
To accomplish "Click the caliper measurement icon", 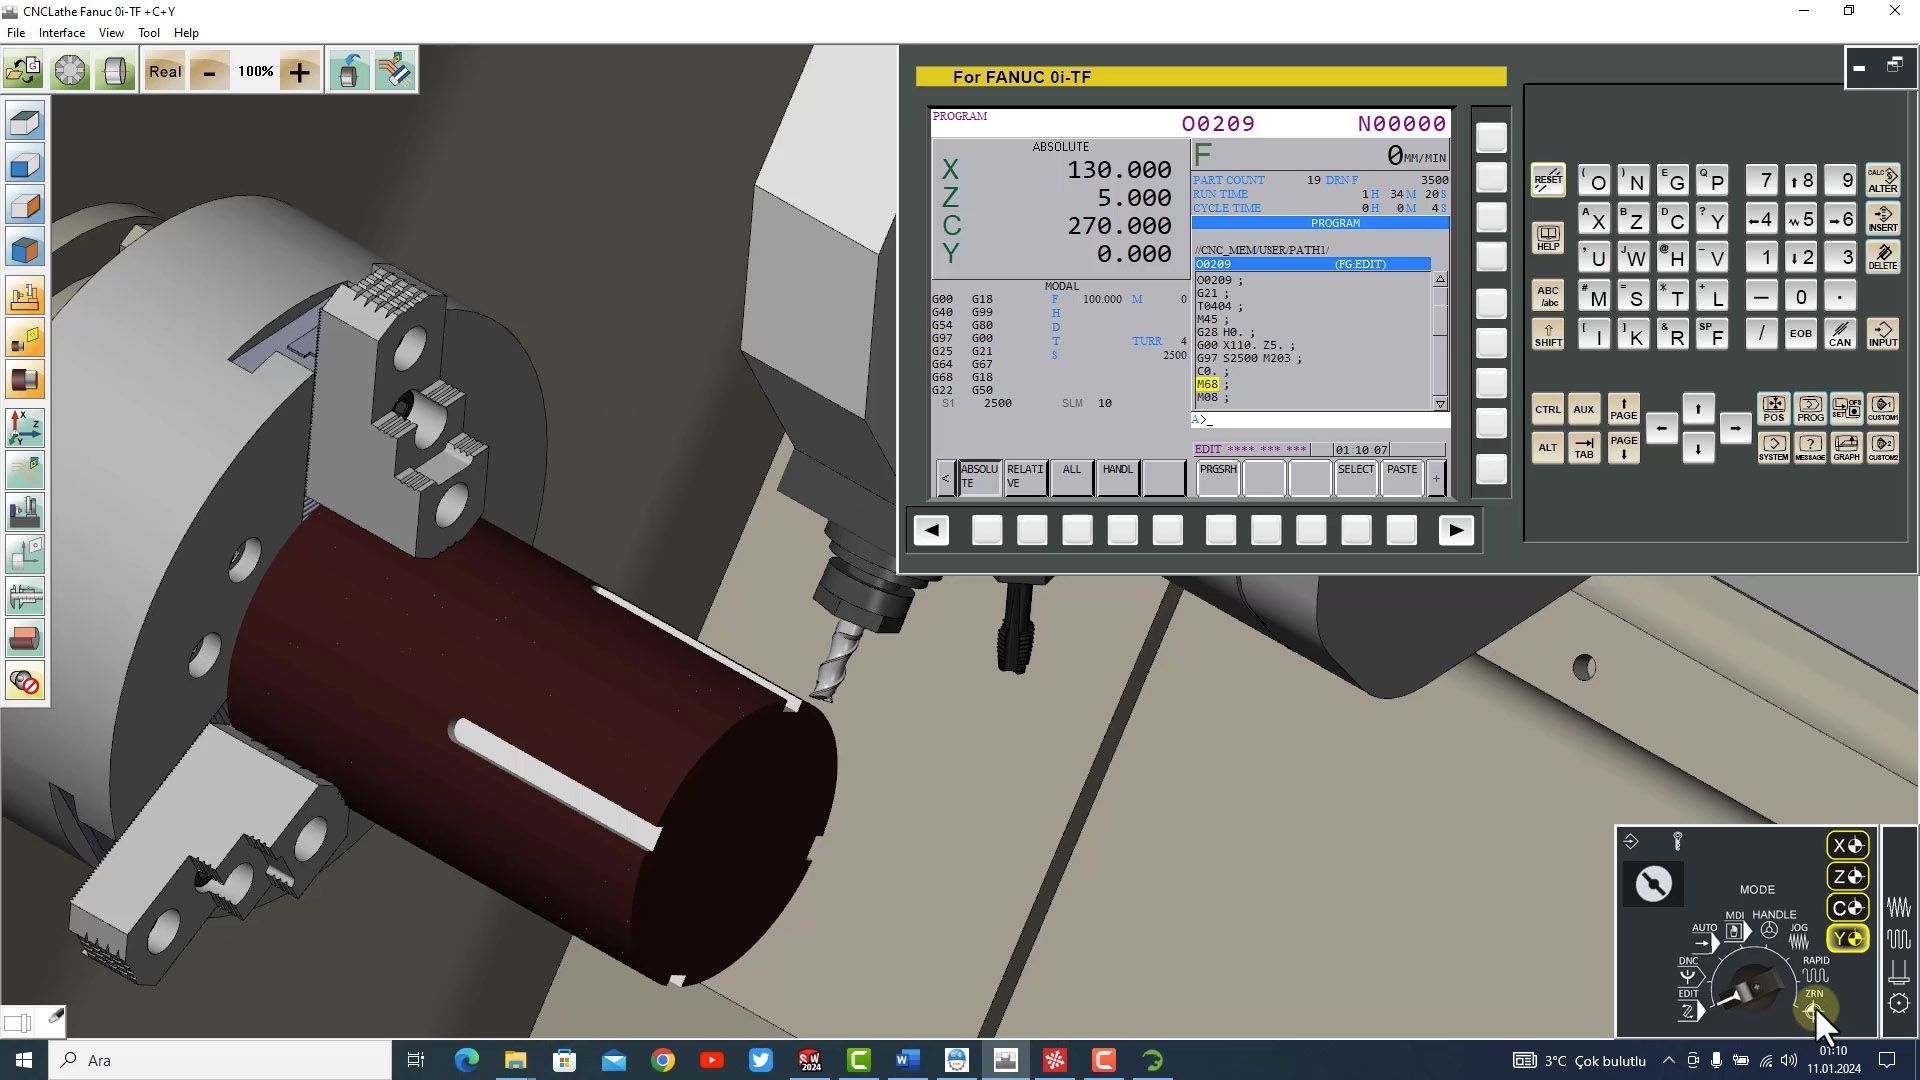I will point(25,597).
